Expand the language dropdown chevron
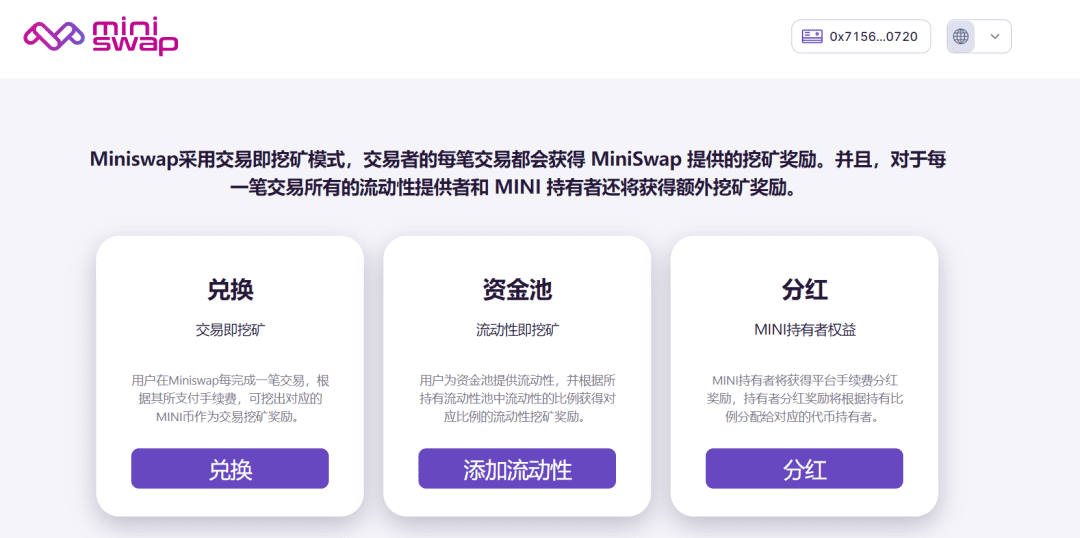This screenshot has height=538, width=1080. [995, 37]
